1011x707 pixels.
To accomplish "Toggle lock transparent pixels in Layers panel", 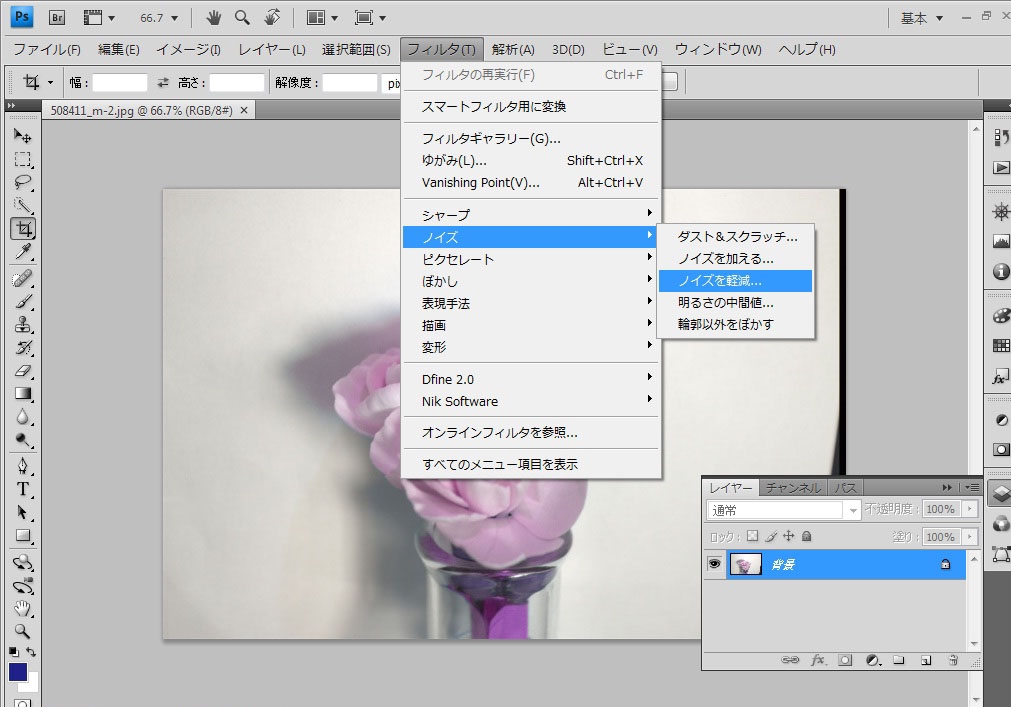I will click(x=753, y=537).
